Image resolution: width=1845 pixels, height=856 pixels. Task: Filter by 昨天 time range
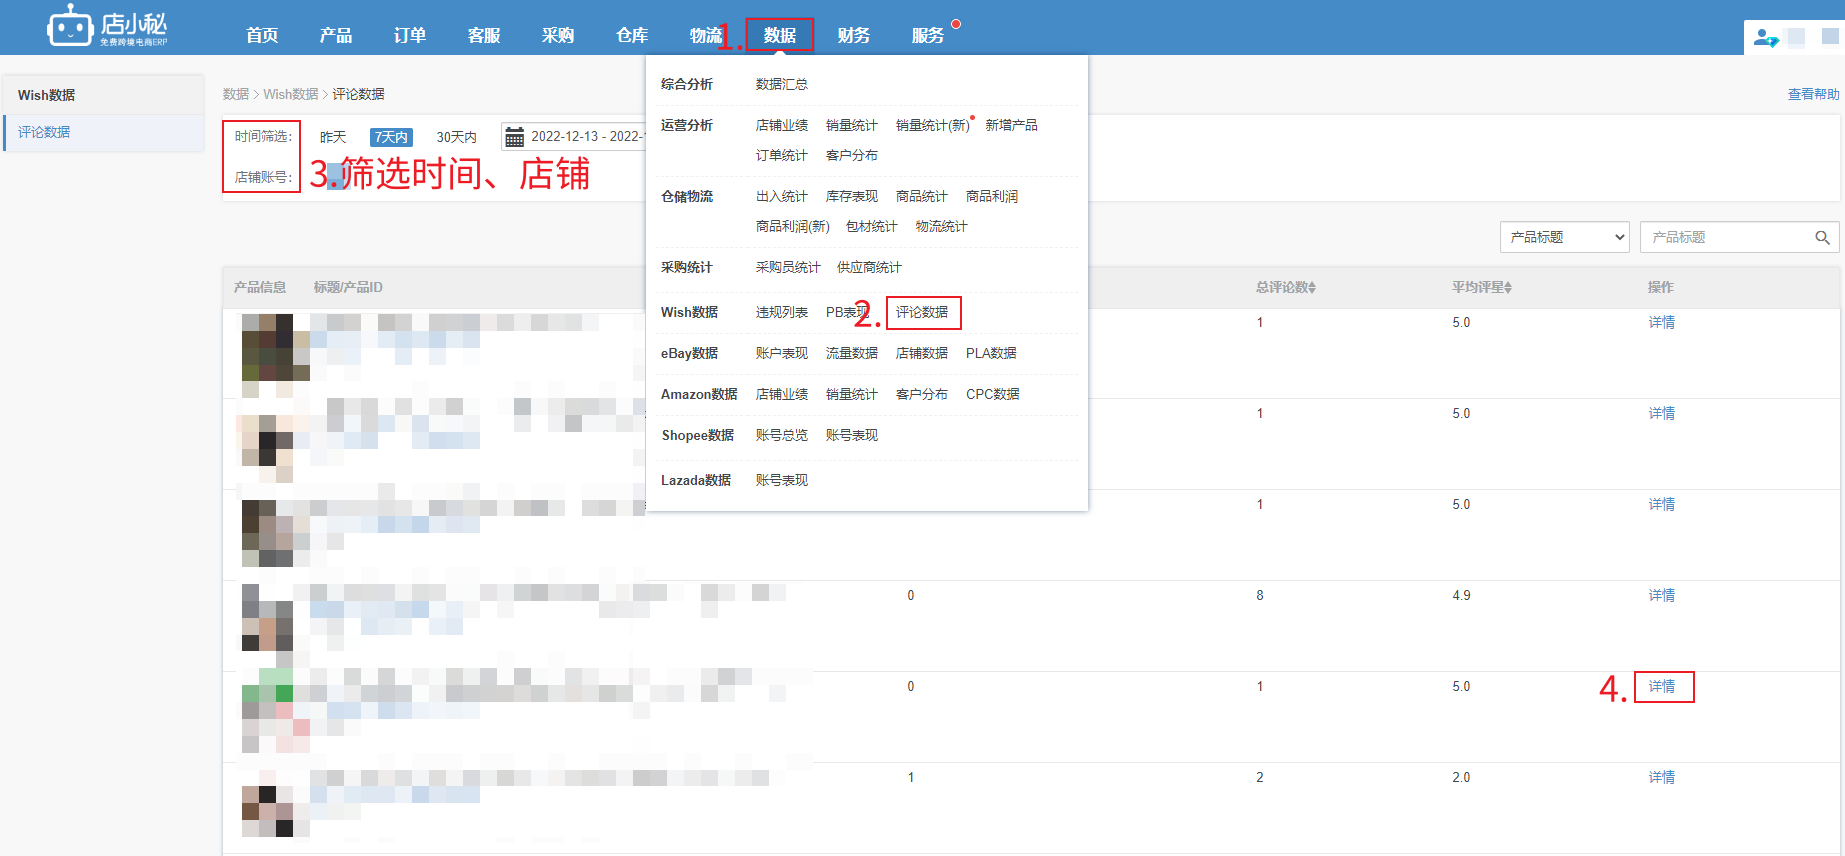click(x=333, y=137)
